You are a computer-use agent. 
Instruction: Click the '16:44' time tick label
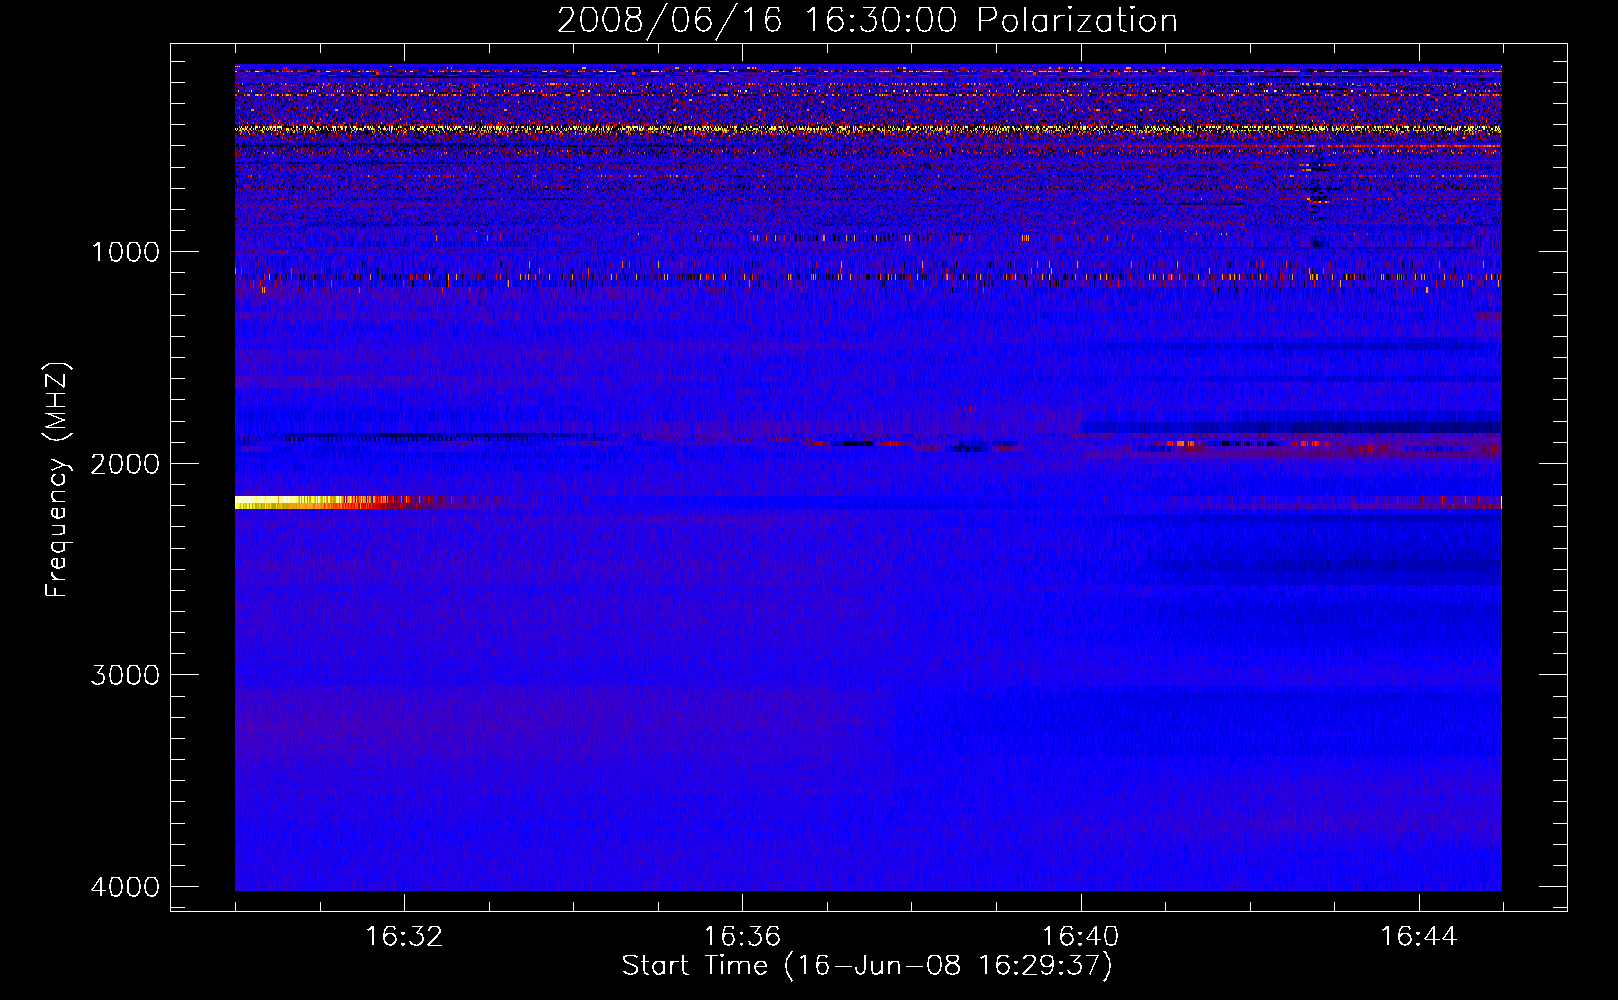(x=1419, y=937)
